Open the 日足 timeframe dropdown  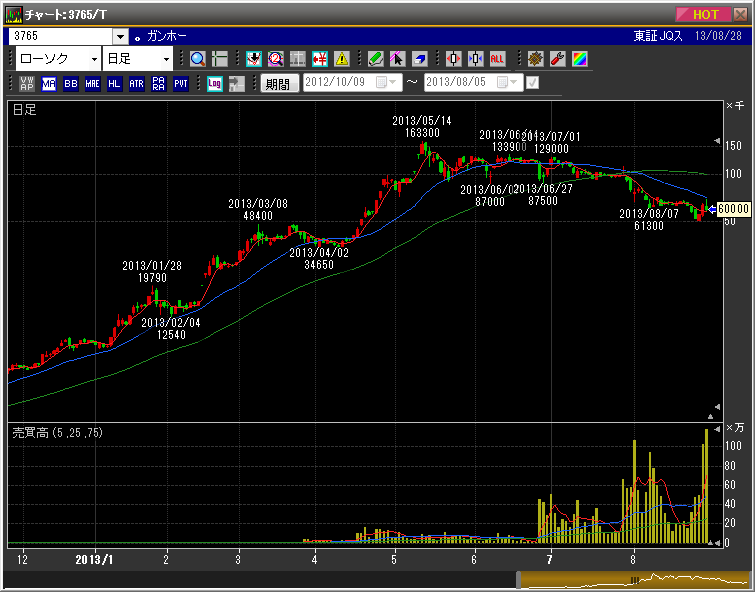point(166,60)
